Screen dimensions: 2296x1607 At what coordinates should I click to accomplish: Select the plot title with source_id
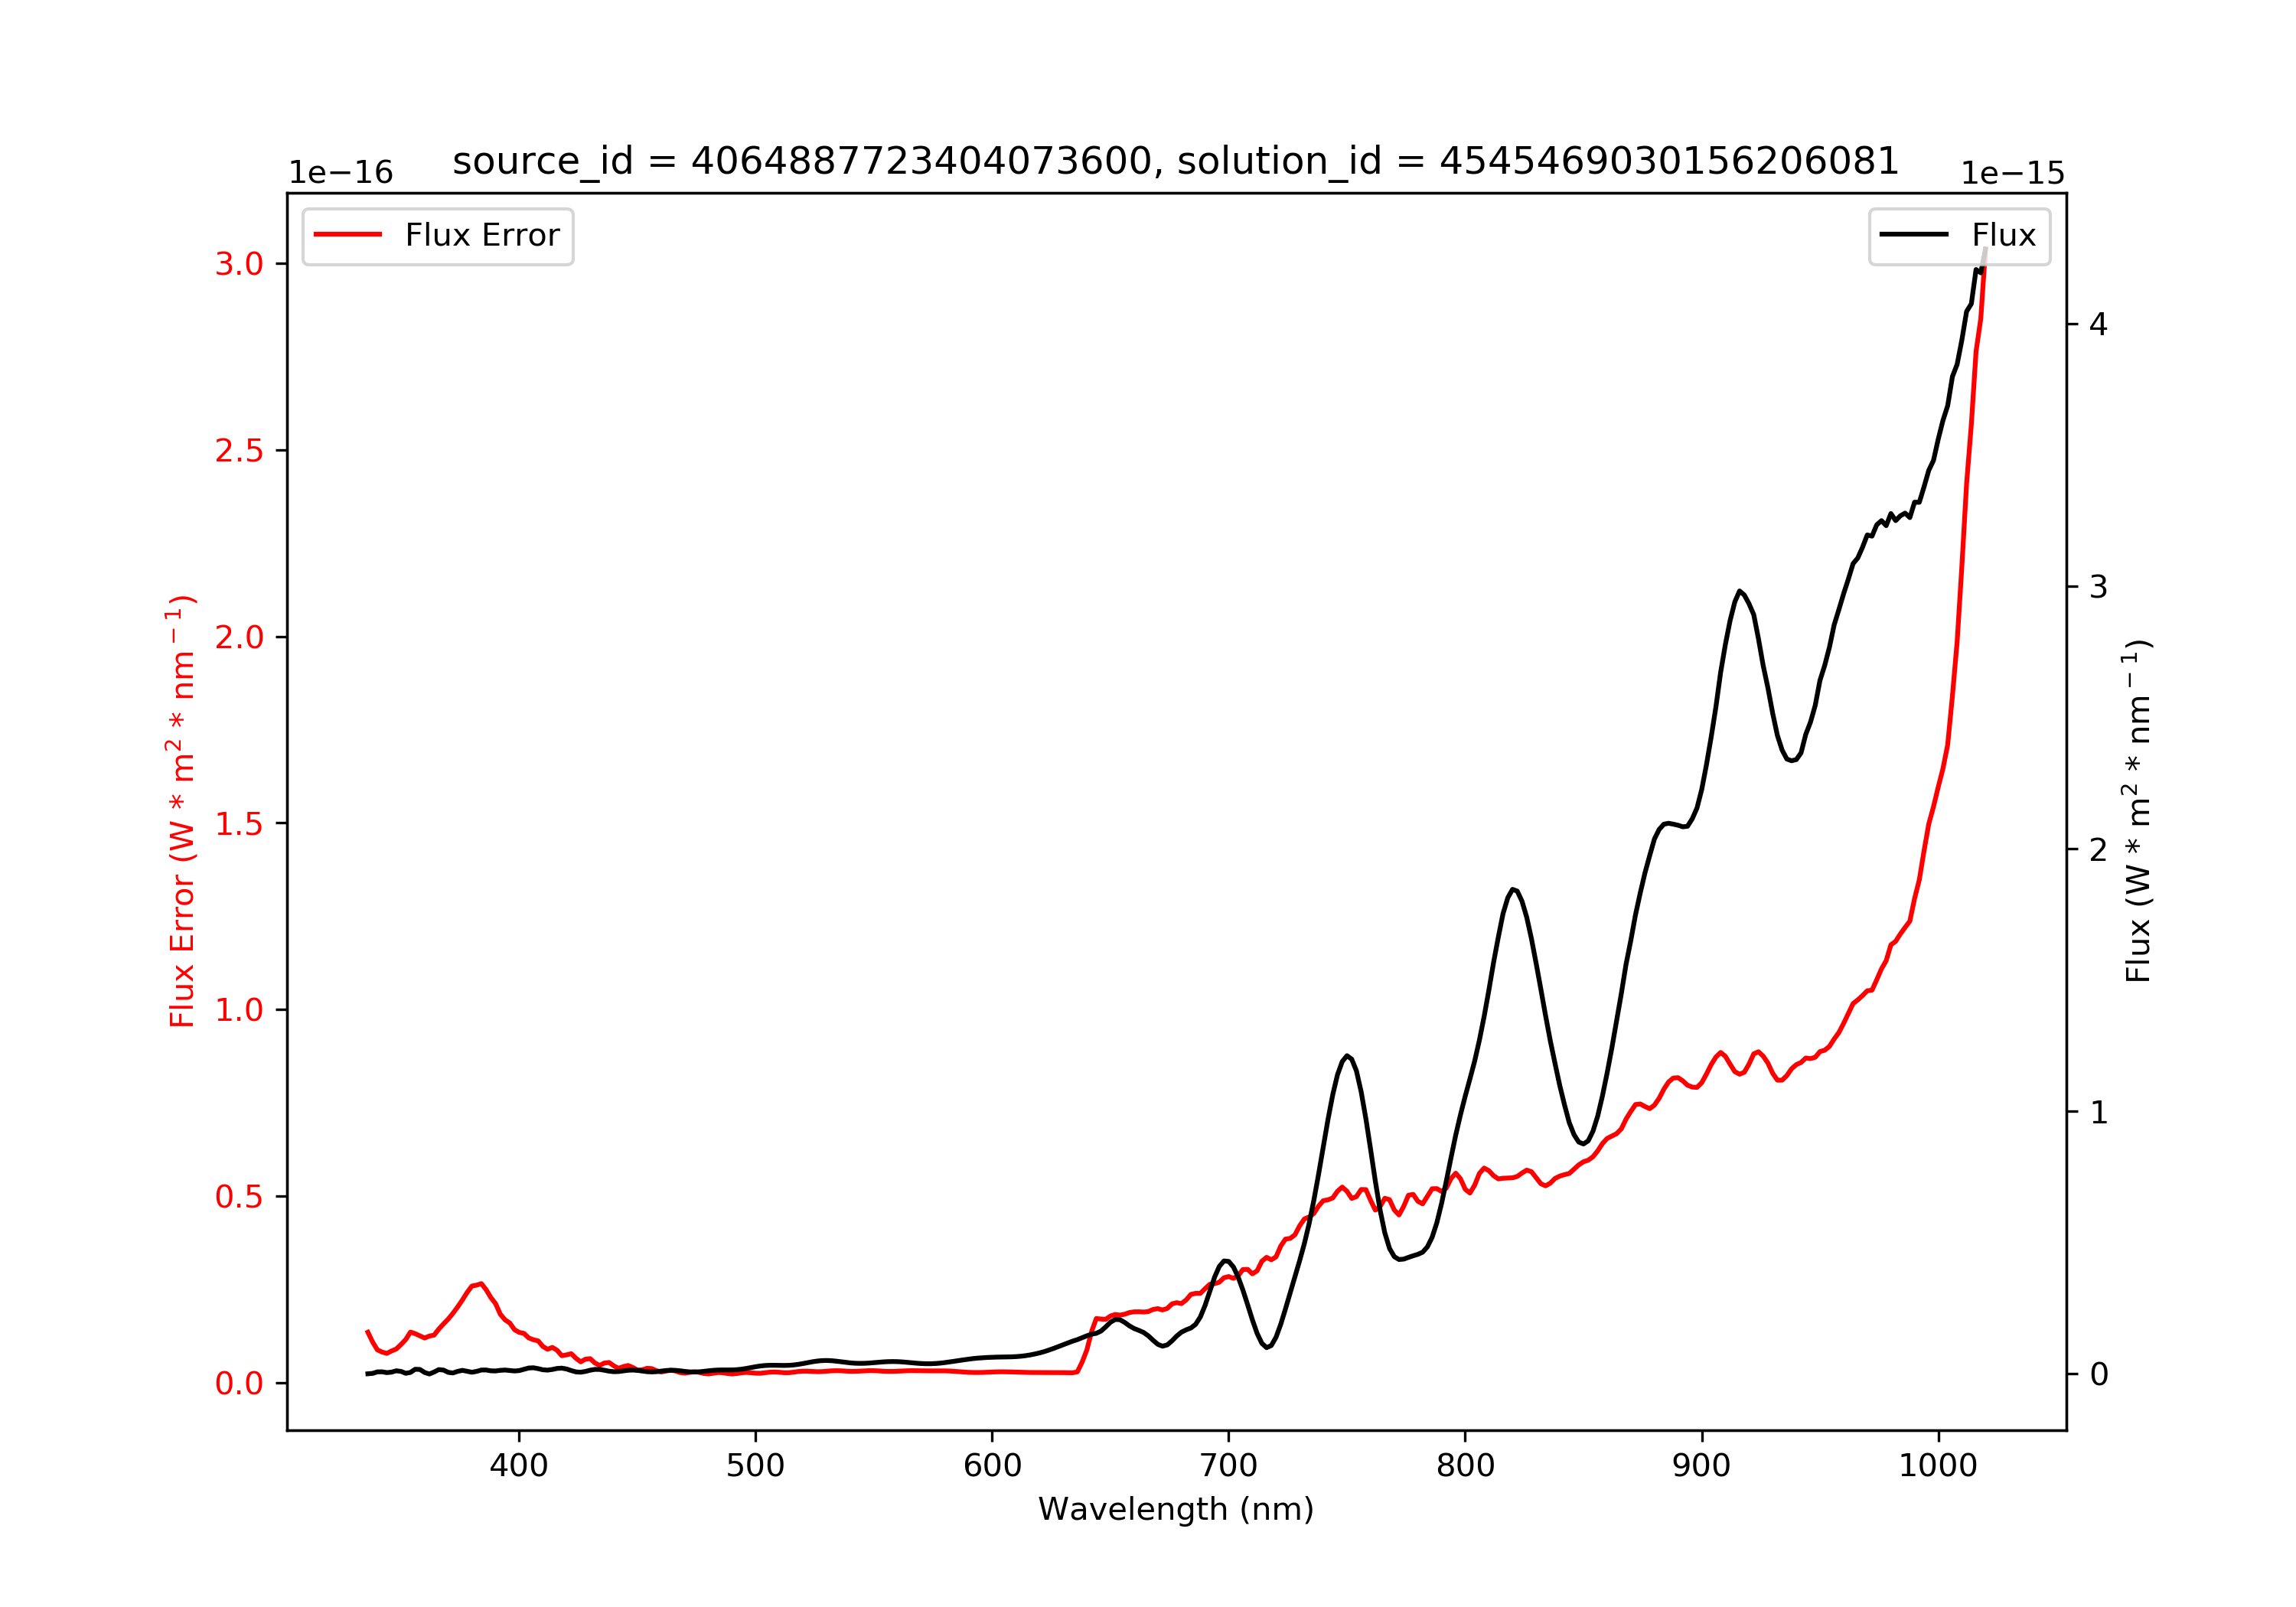point(1176,161)
